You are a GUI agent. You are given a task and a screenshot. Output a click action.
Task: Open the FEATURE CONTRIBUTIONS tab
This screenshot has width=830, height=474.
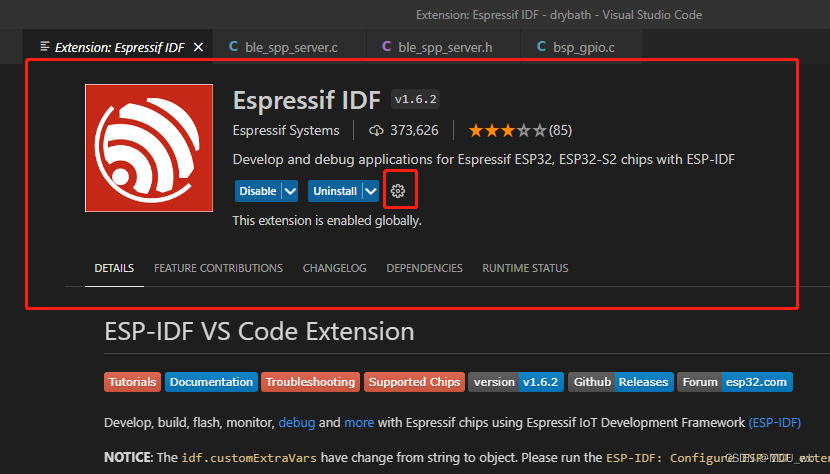[x=218, y=268]
